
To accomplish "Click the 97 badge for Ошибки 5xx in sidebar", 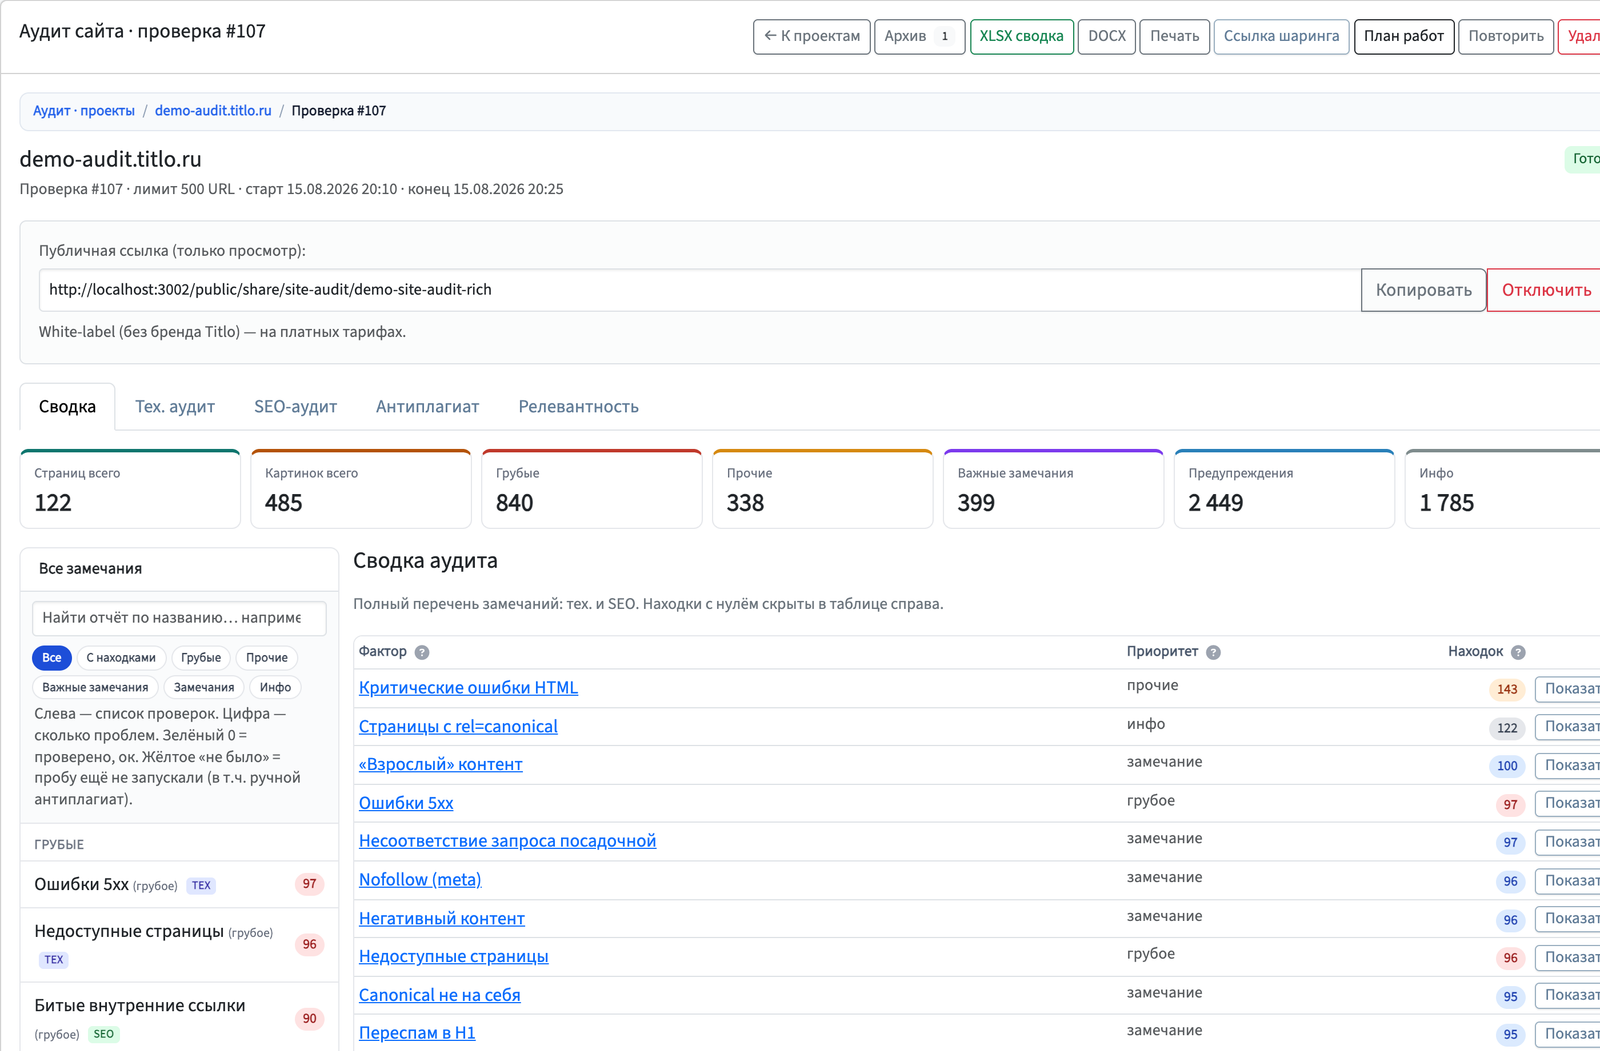I will [x=310, y=884].
